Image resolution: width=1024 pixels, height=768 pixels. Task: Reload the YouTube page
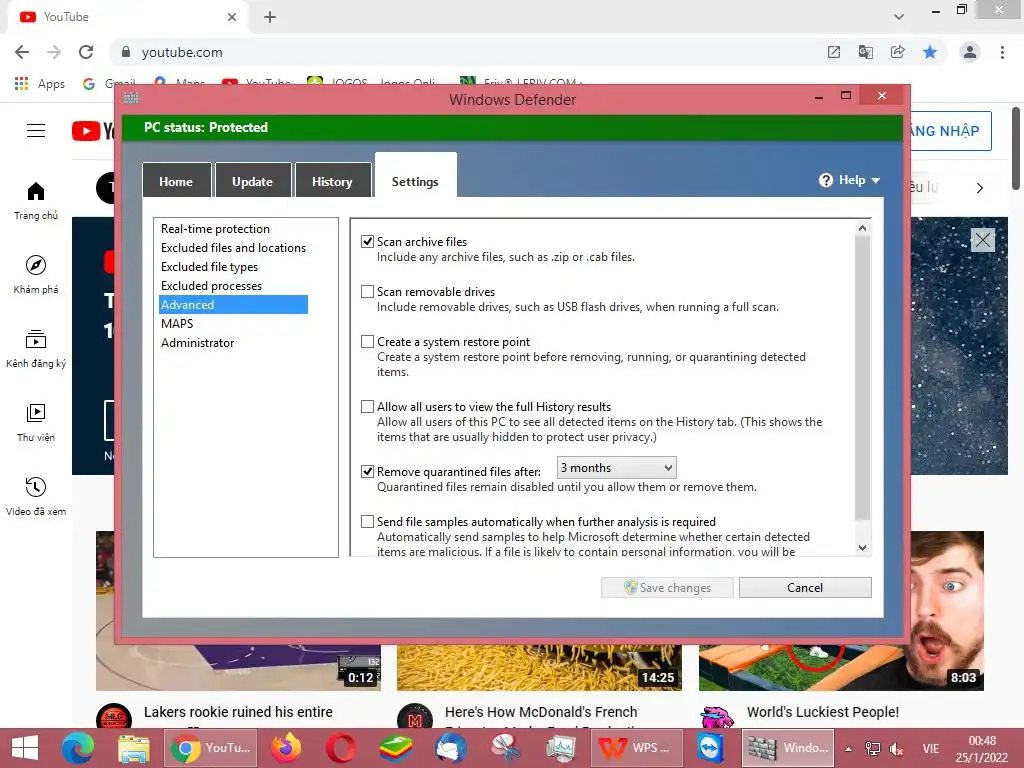(x=86, y=52)
